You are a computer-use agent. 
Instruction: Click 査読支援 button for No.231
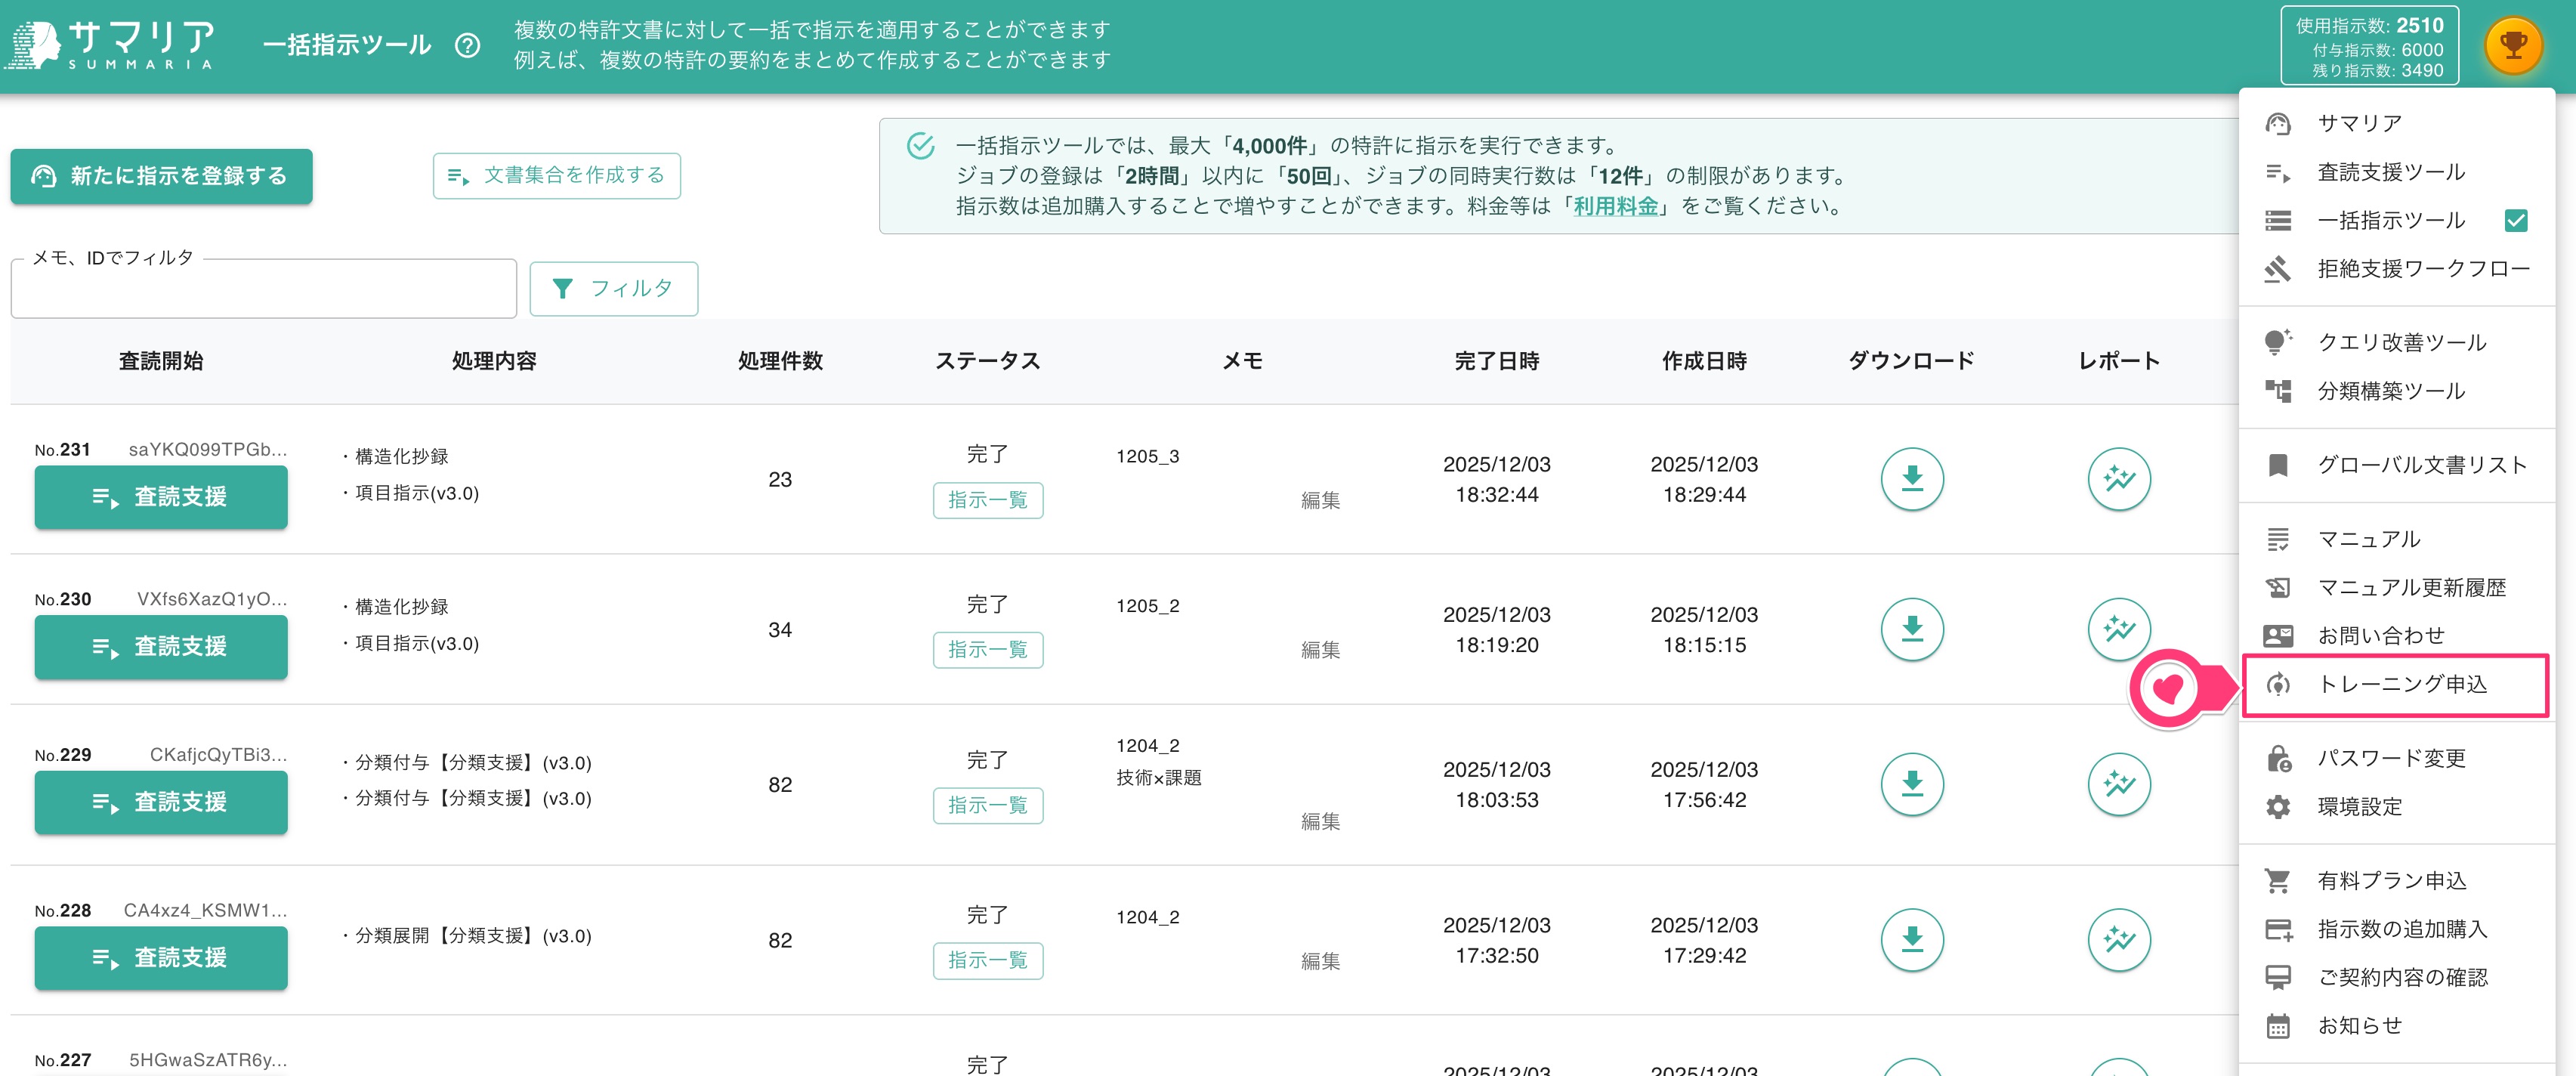coord(161,497)
